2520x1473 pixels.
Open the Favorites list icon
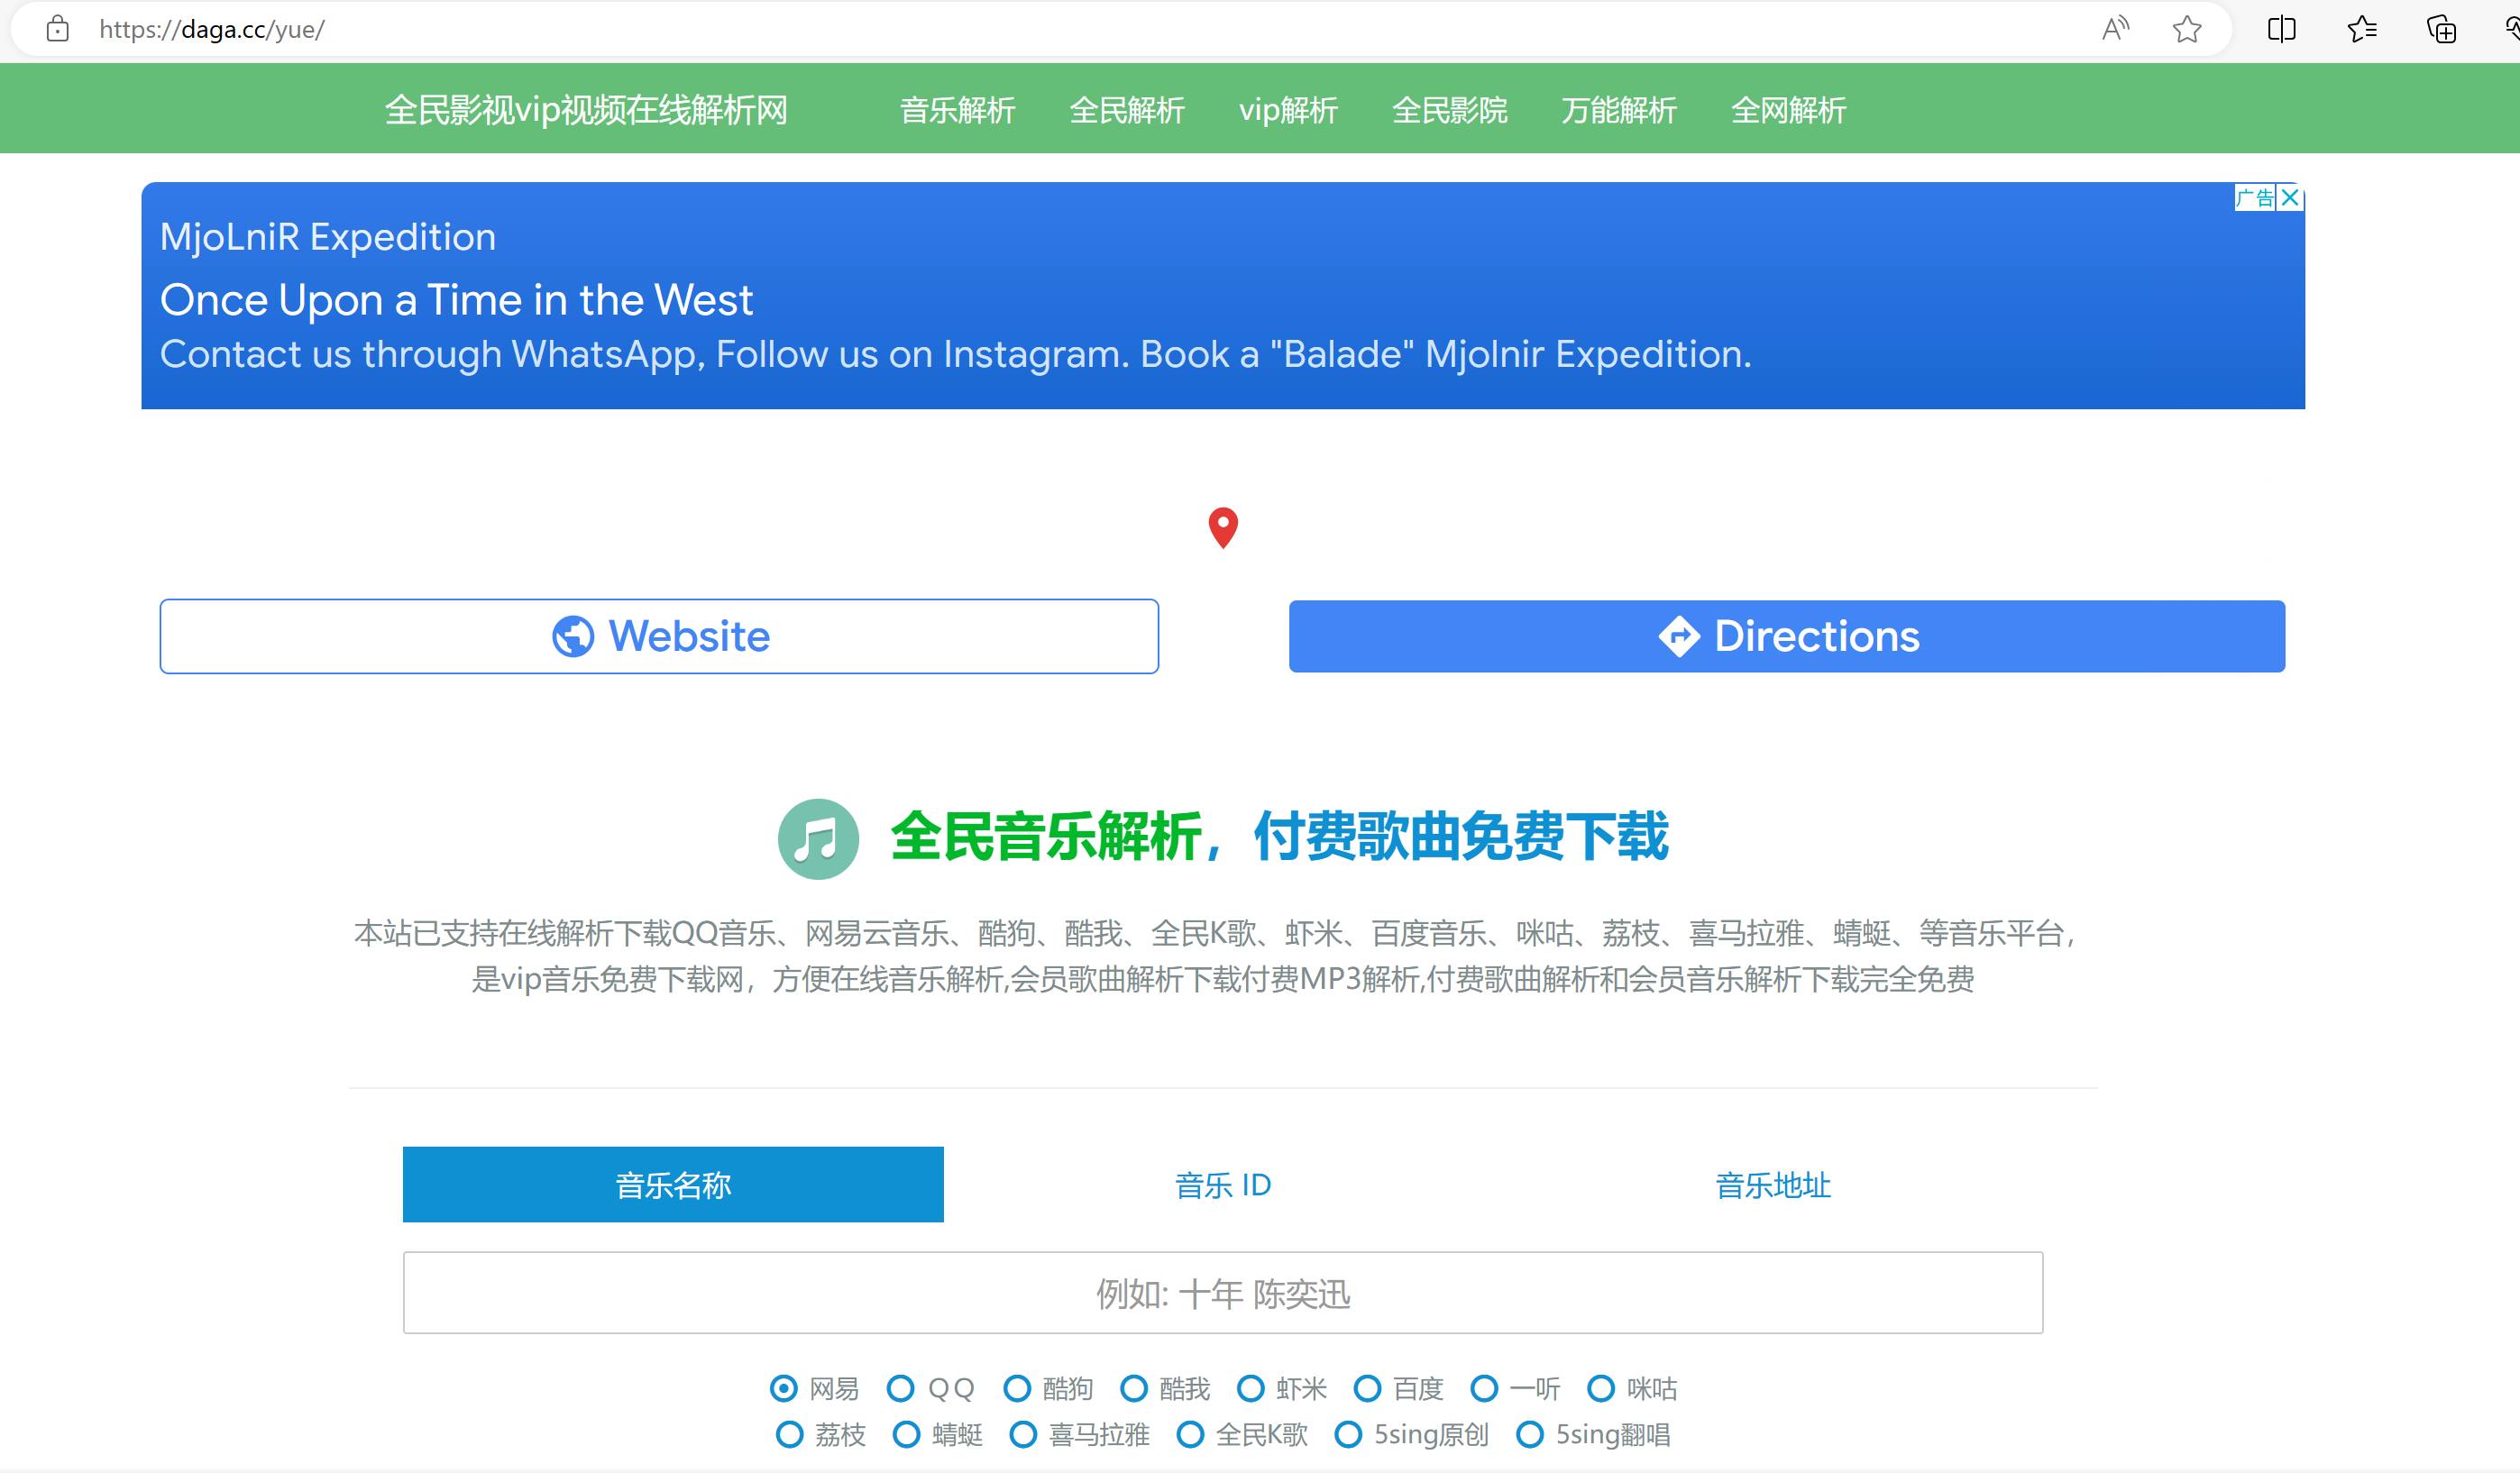[2361, 29]
